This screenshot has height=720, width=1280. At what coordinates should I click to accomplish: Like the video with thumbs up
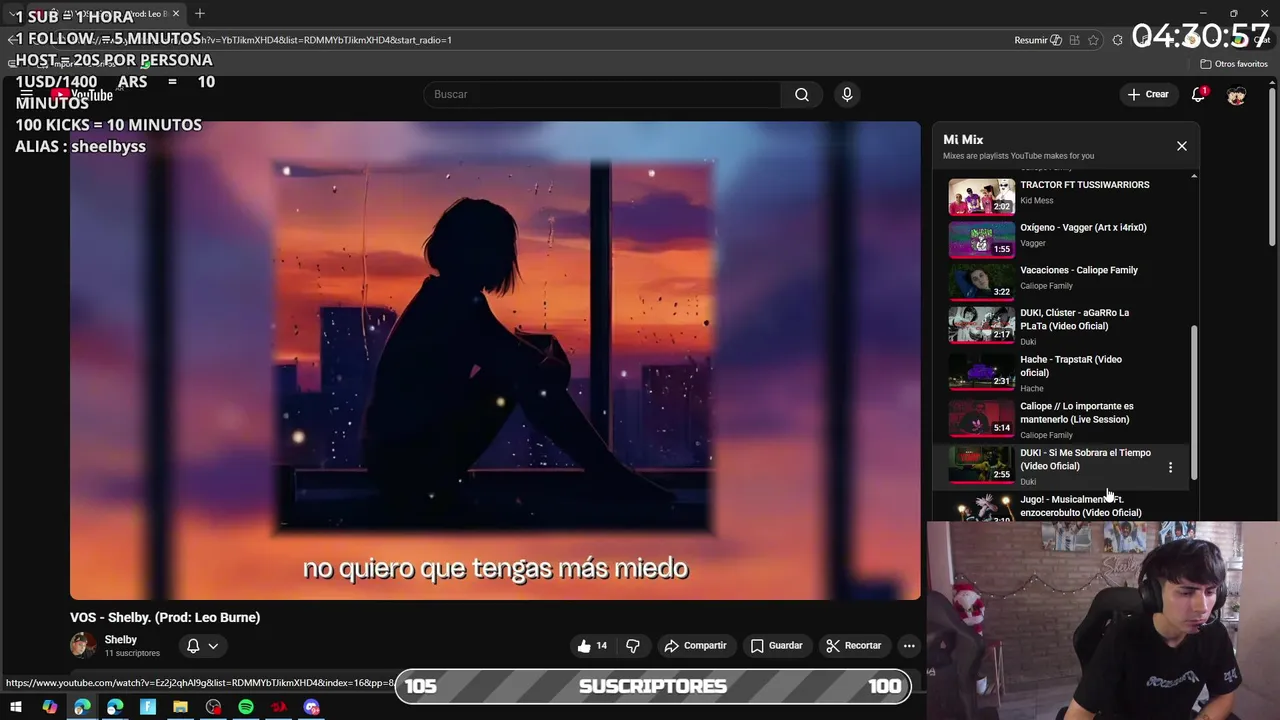click(593, 646)
